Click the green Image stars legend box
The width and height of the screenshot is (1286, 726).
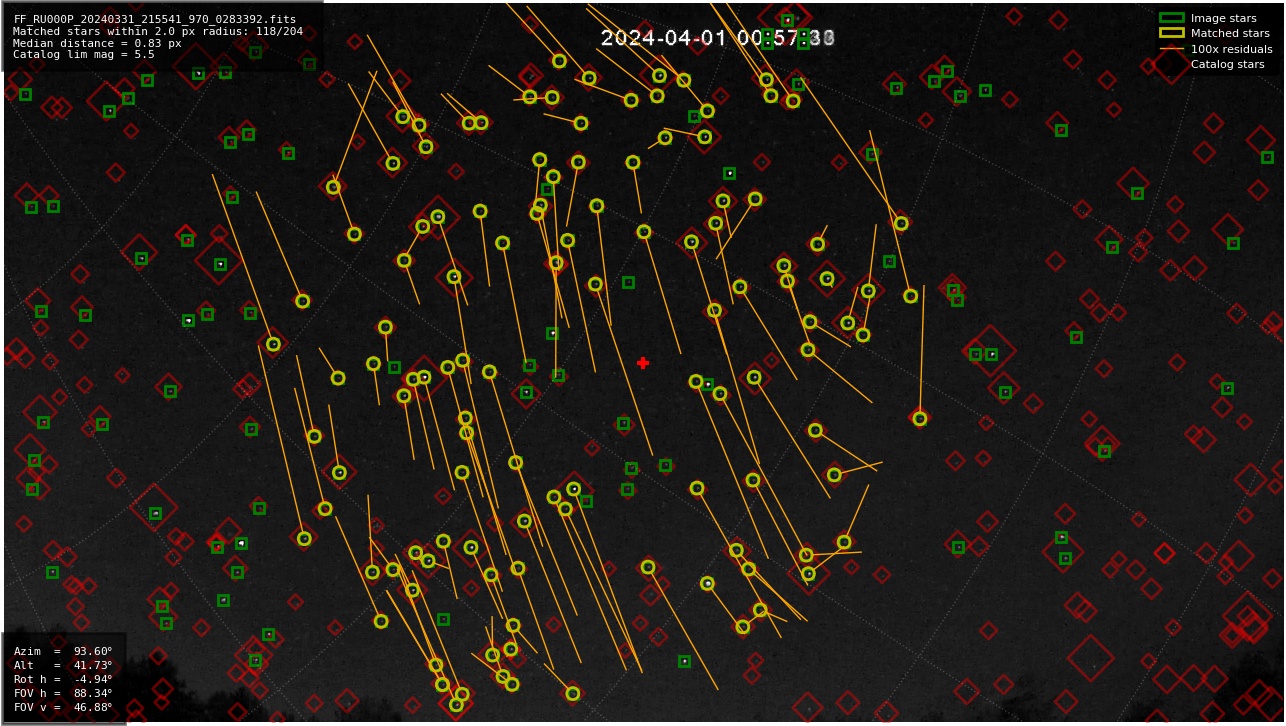pos(1171,18)
